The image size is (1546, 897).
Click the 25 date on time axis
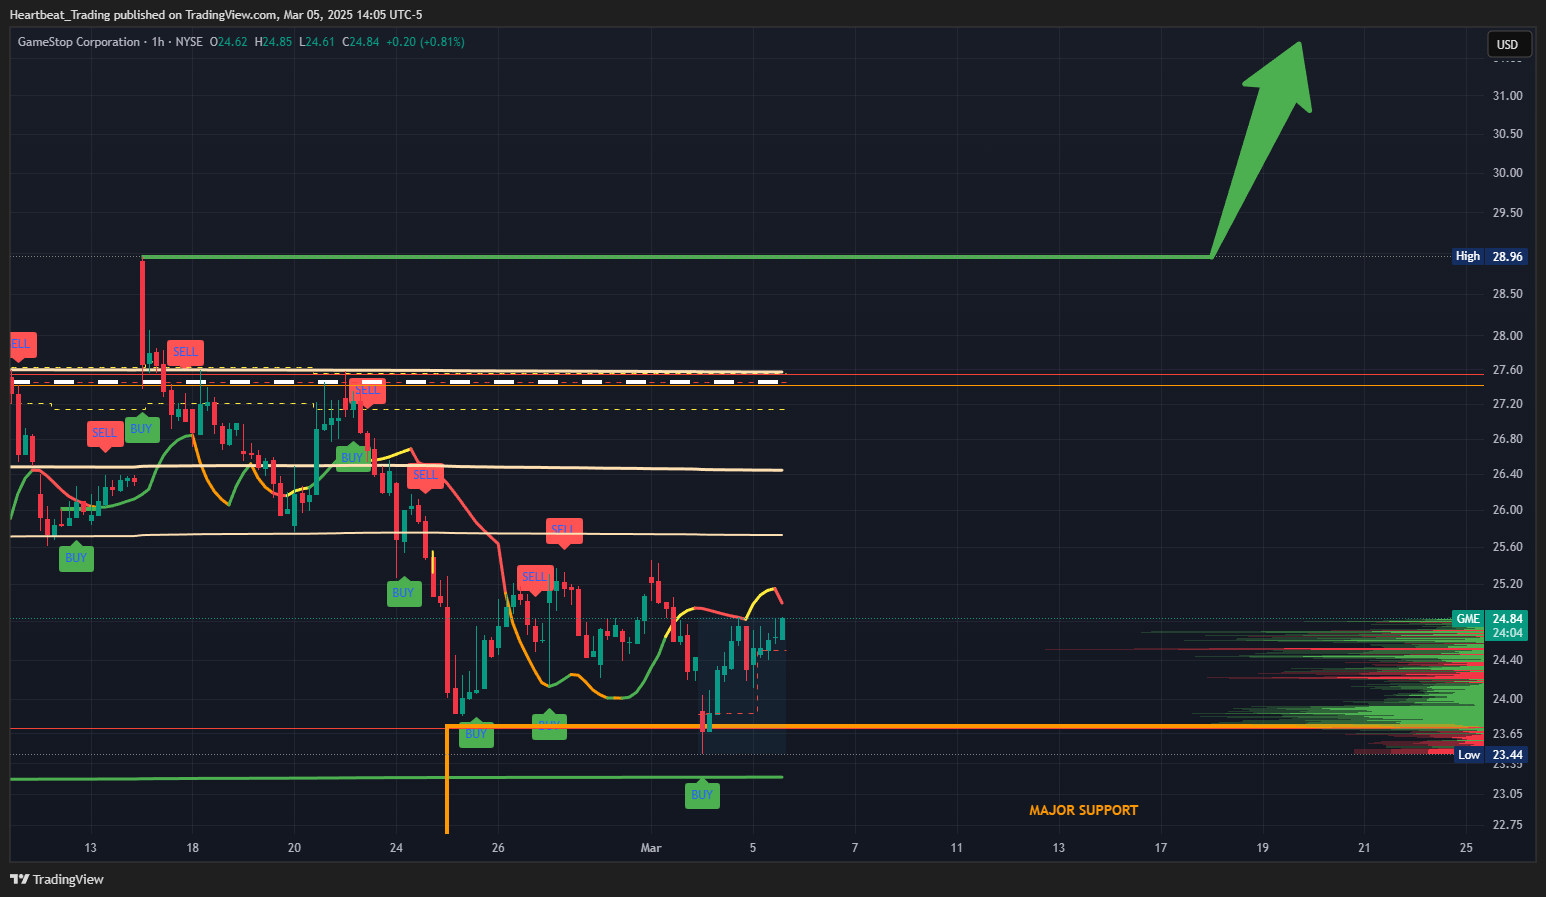(1467, 848)
